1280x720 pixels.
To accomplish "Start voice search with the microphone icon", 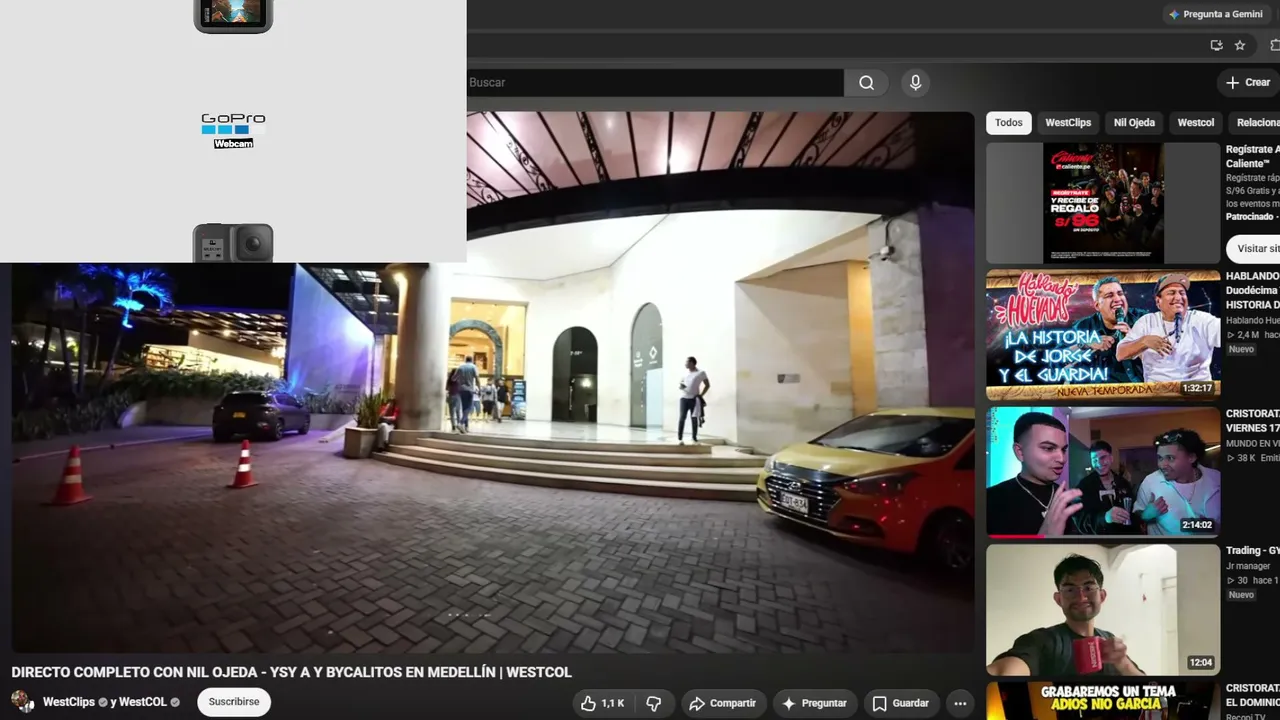I will click(x=915, y=83).
